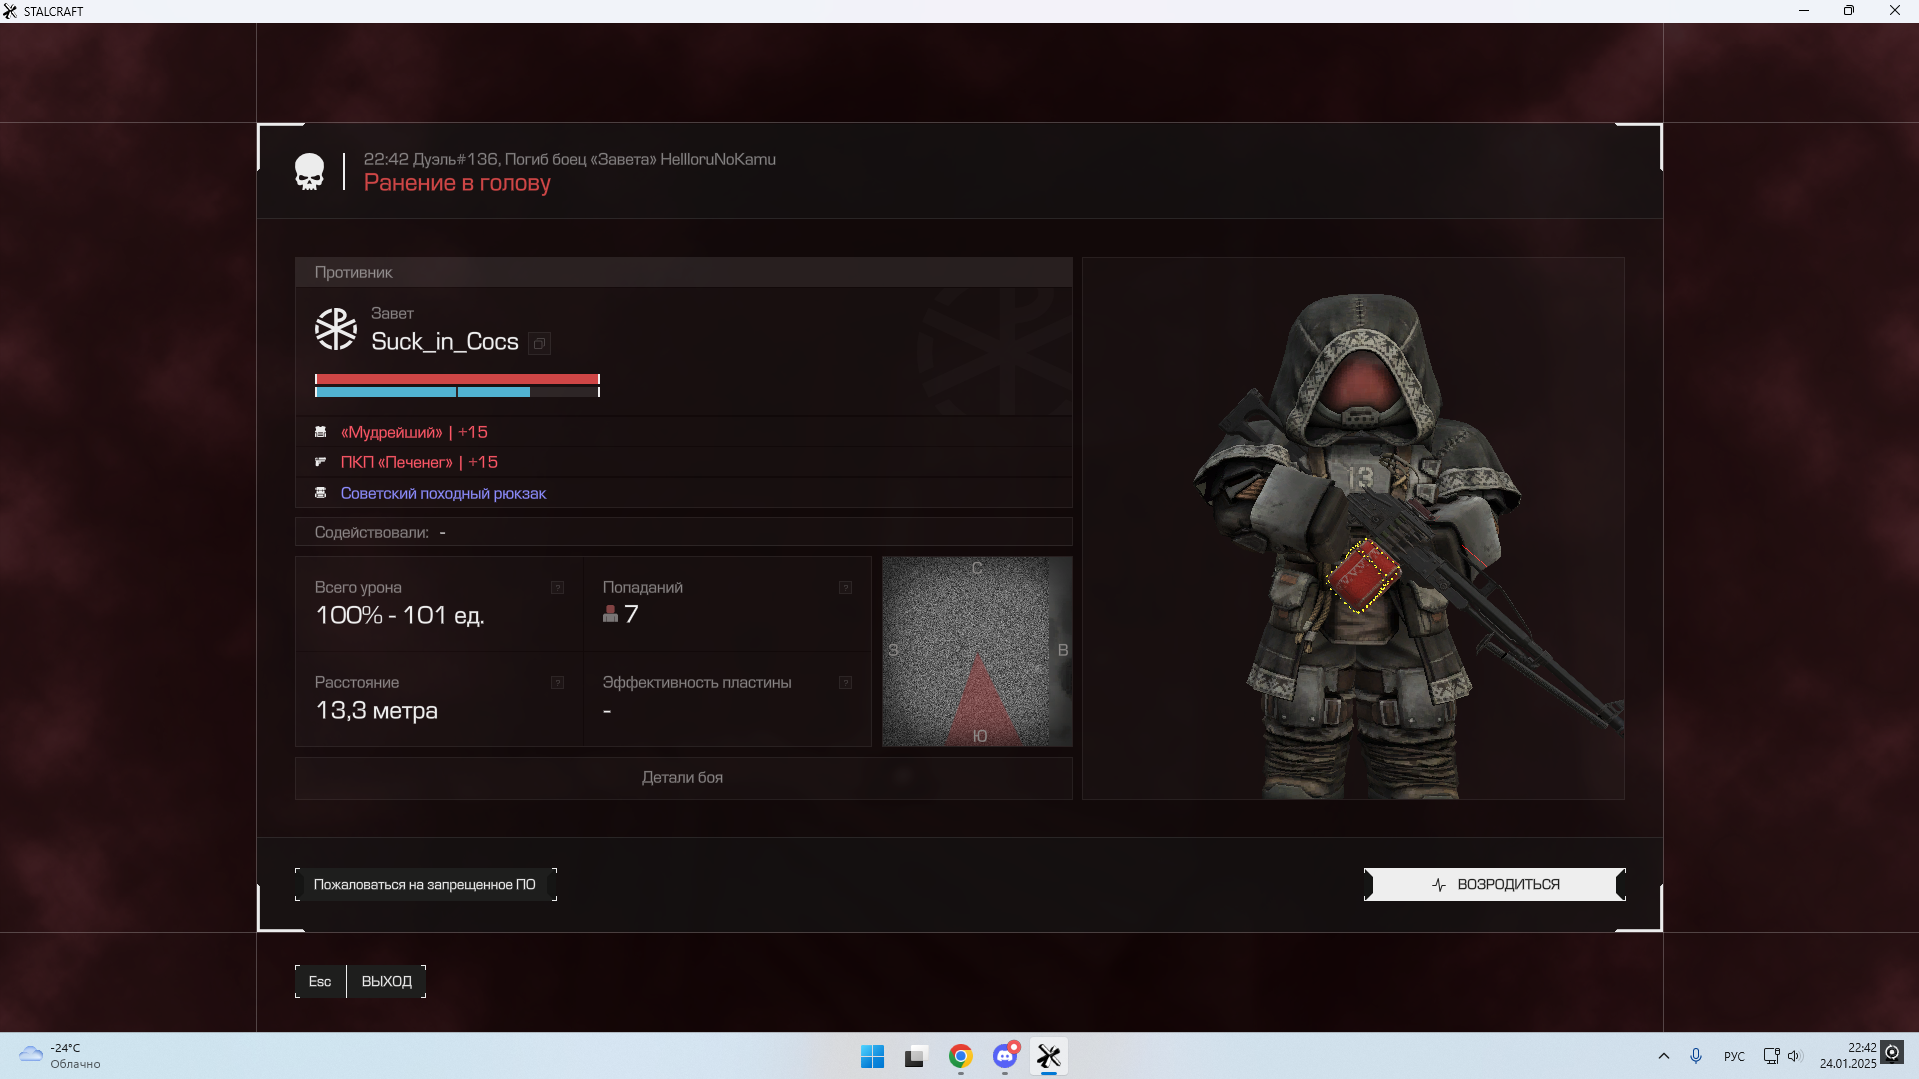The height and width of the screenshot is (1079, 1919).
Task: Click weapon icon beside ПКП «Печенег»
Action: pos(321,462)
